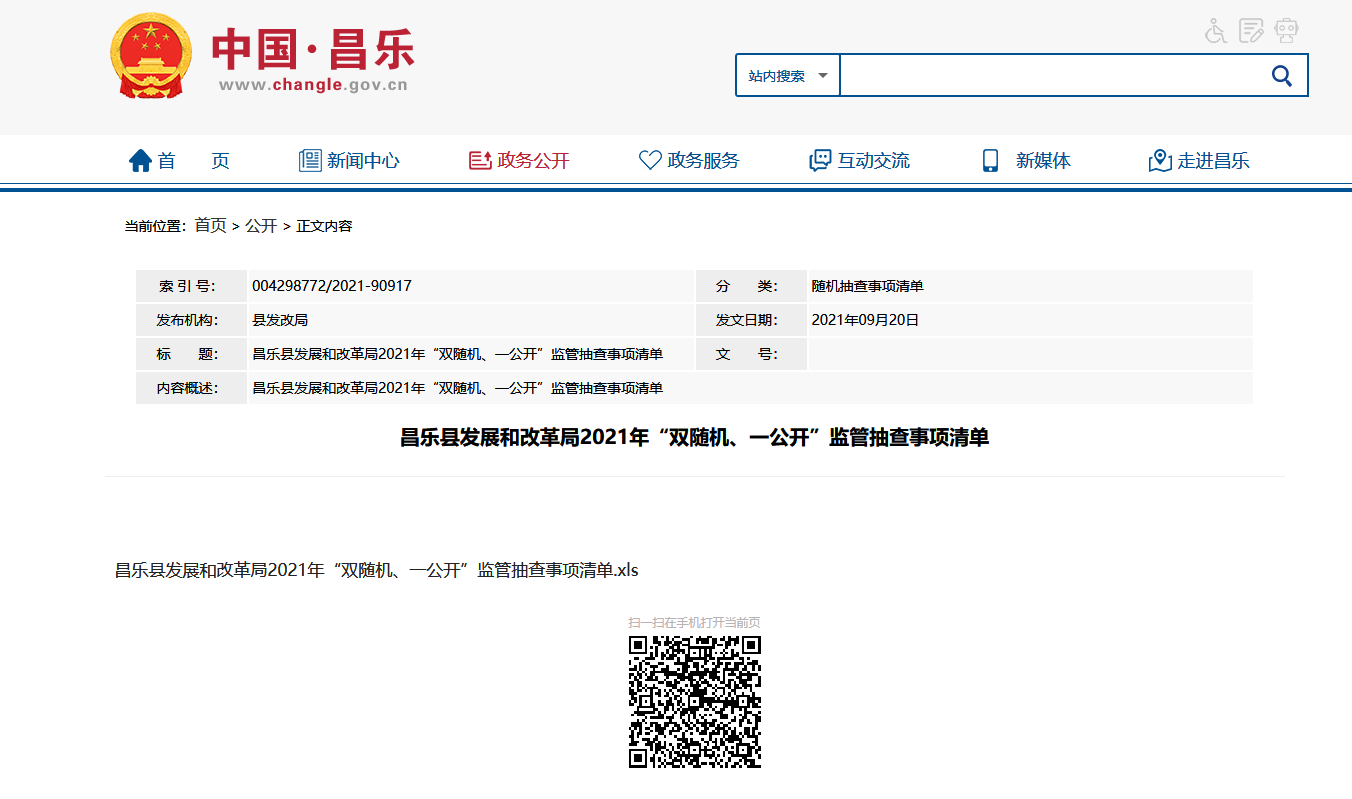Viewport: 1352px width, 799px height.
Task: Switch to the 政务公开 navigation tab
Action: pos(517,160)
